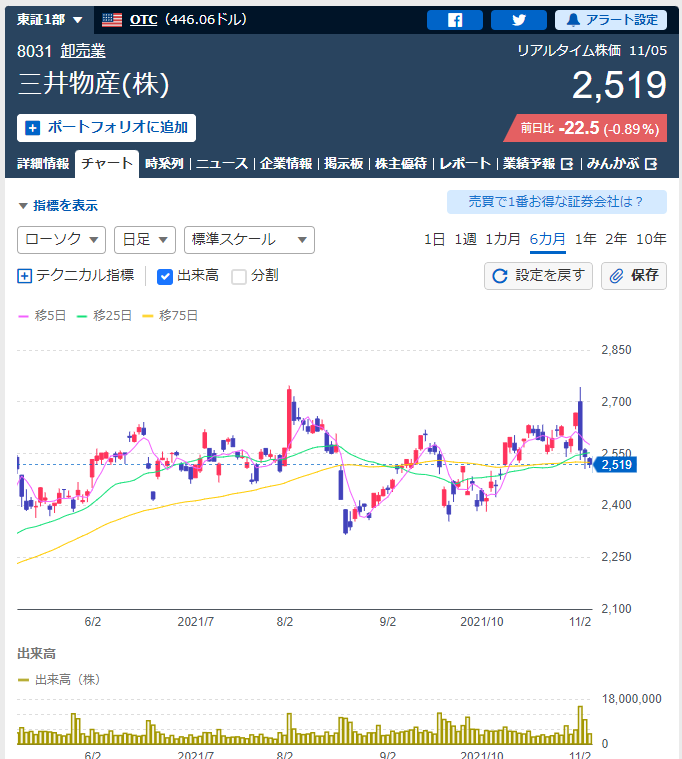Viewport: 682px width, 759px height.
Task: Click the paperclip icon in 保存
Action: click(x=616, y=276)
